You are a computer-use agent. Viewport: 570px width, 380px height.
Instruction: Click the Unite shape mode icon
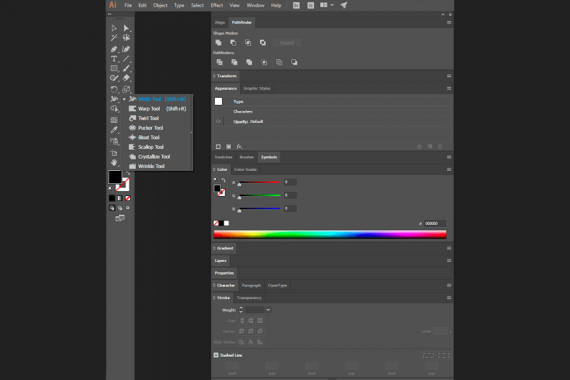(218, 43)
